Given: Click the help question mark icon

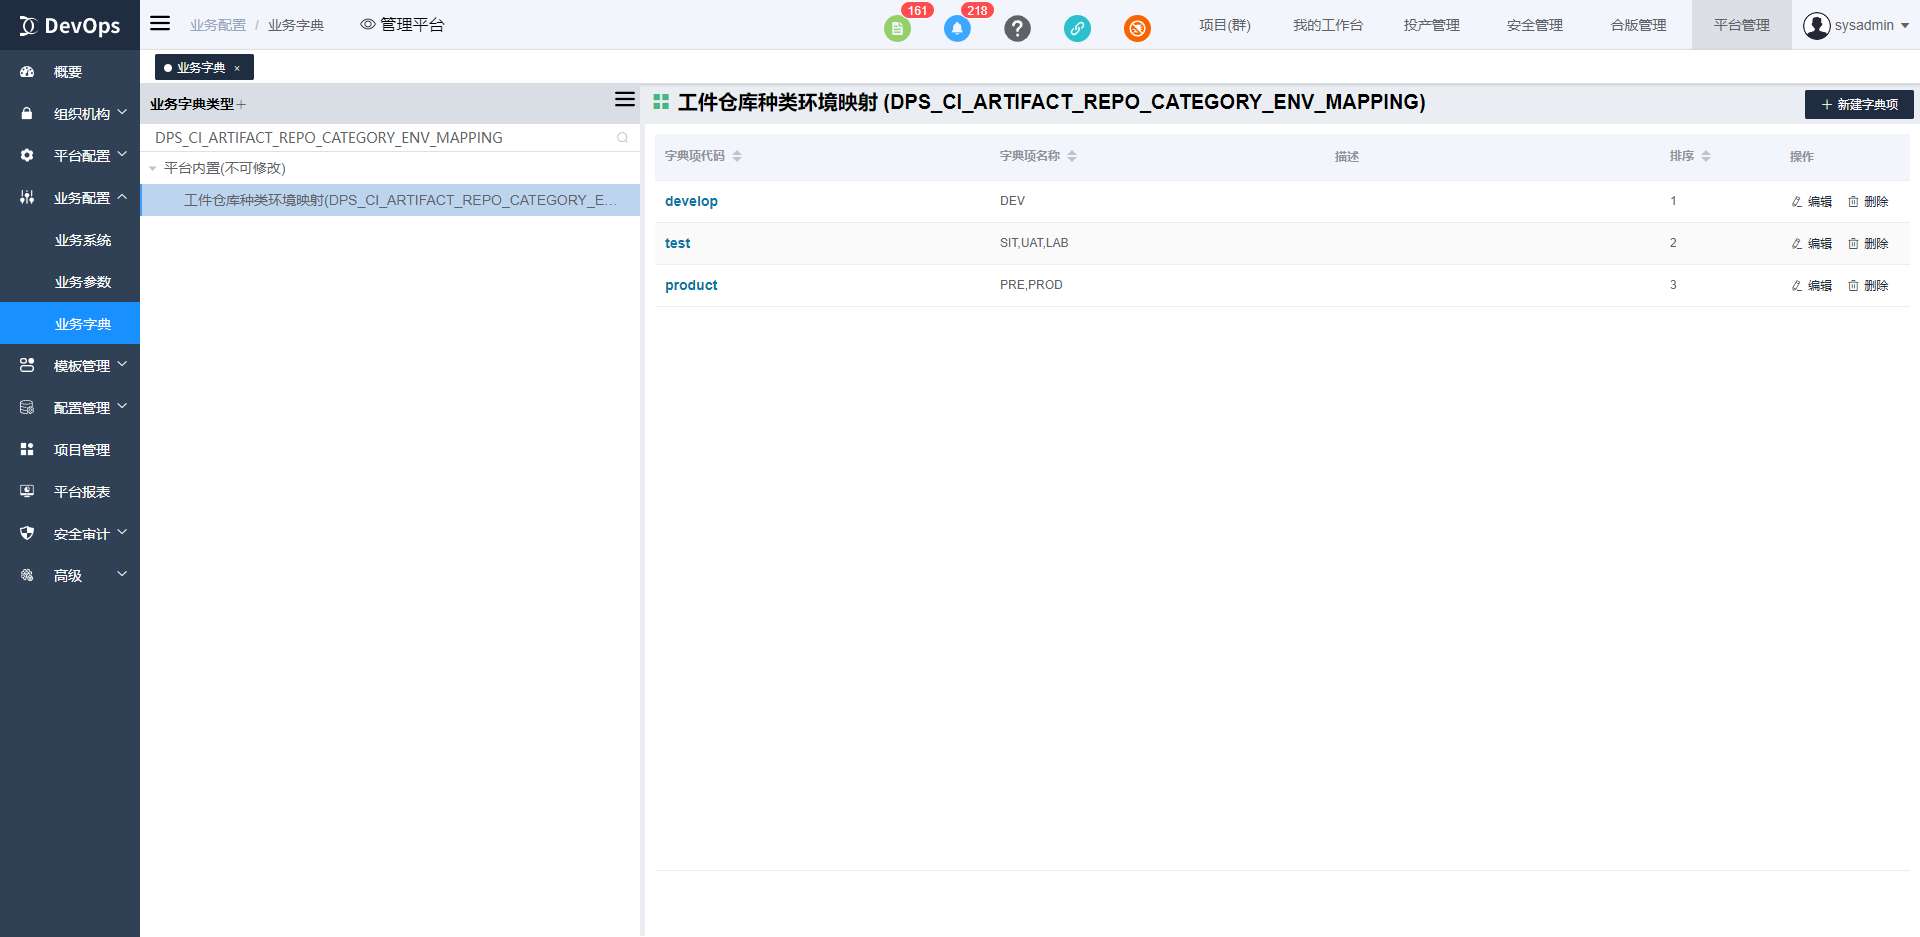Looking at the screenshot, I should point(1017,28).
